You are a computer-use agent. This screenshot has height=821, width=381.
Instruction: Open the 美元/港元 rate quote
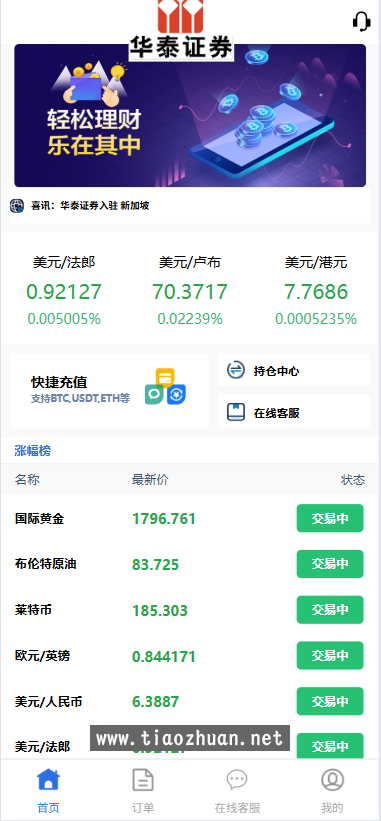tap(316, 290)
